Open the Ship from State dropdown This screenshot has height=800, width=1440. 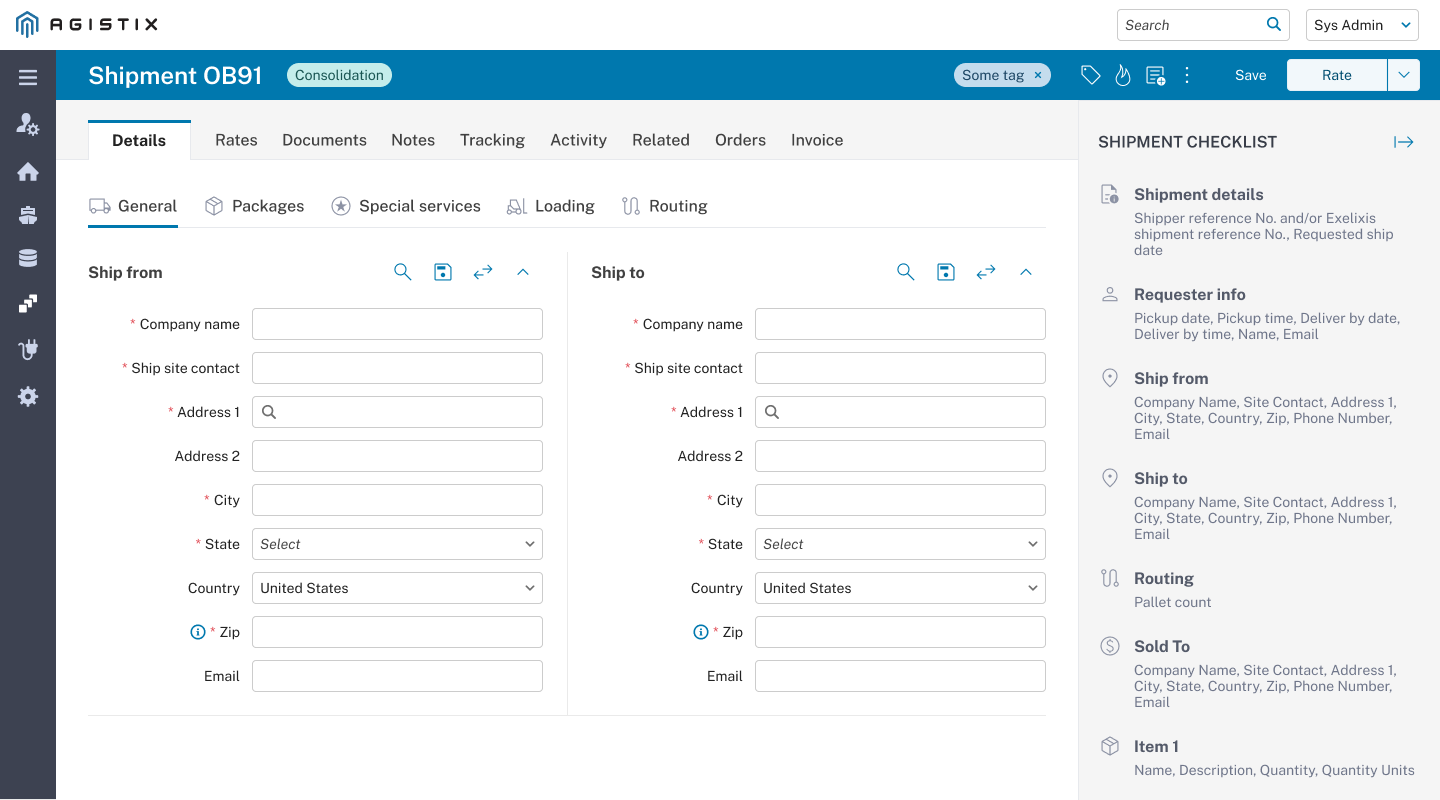coord(397,544)
